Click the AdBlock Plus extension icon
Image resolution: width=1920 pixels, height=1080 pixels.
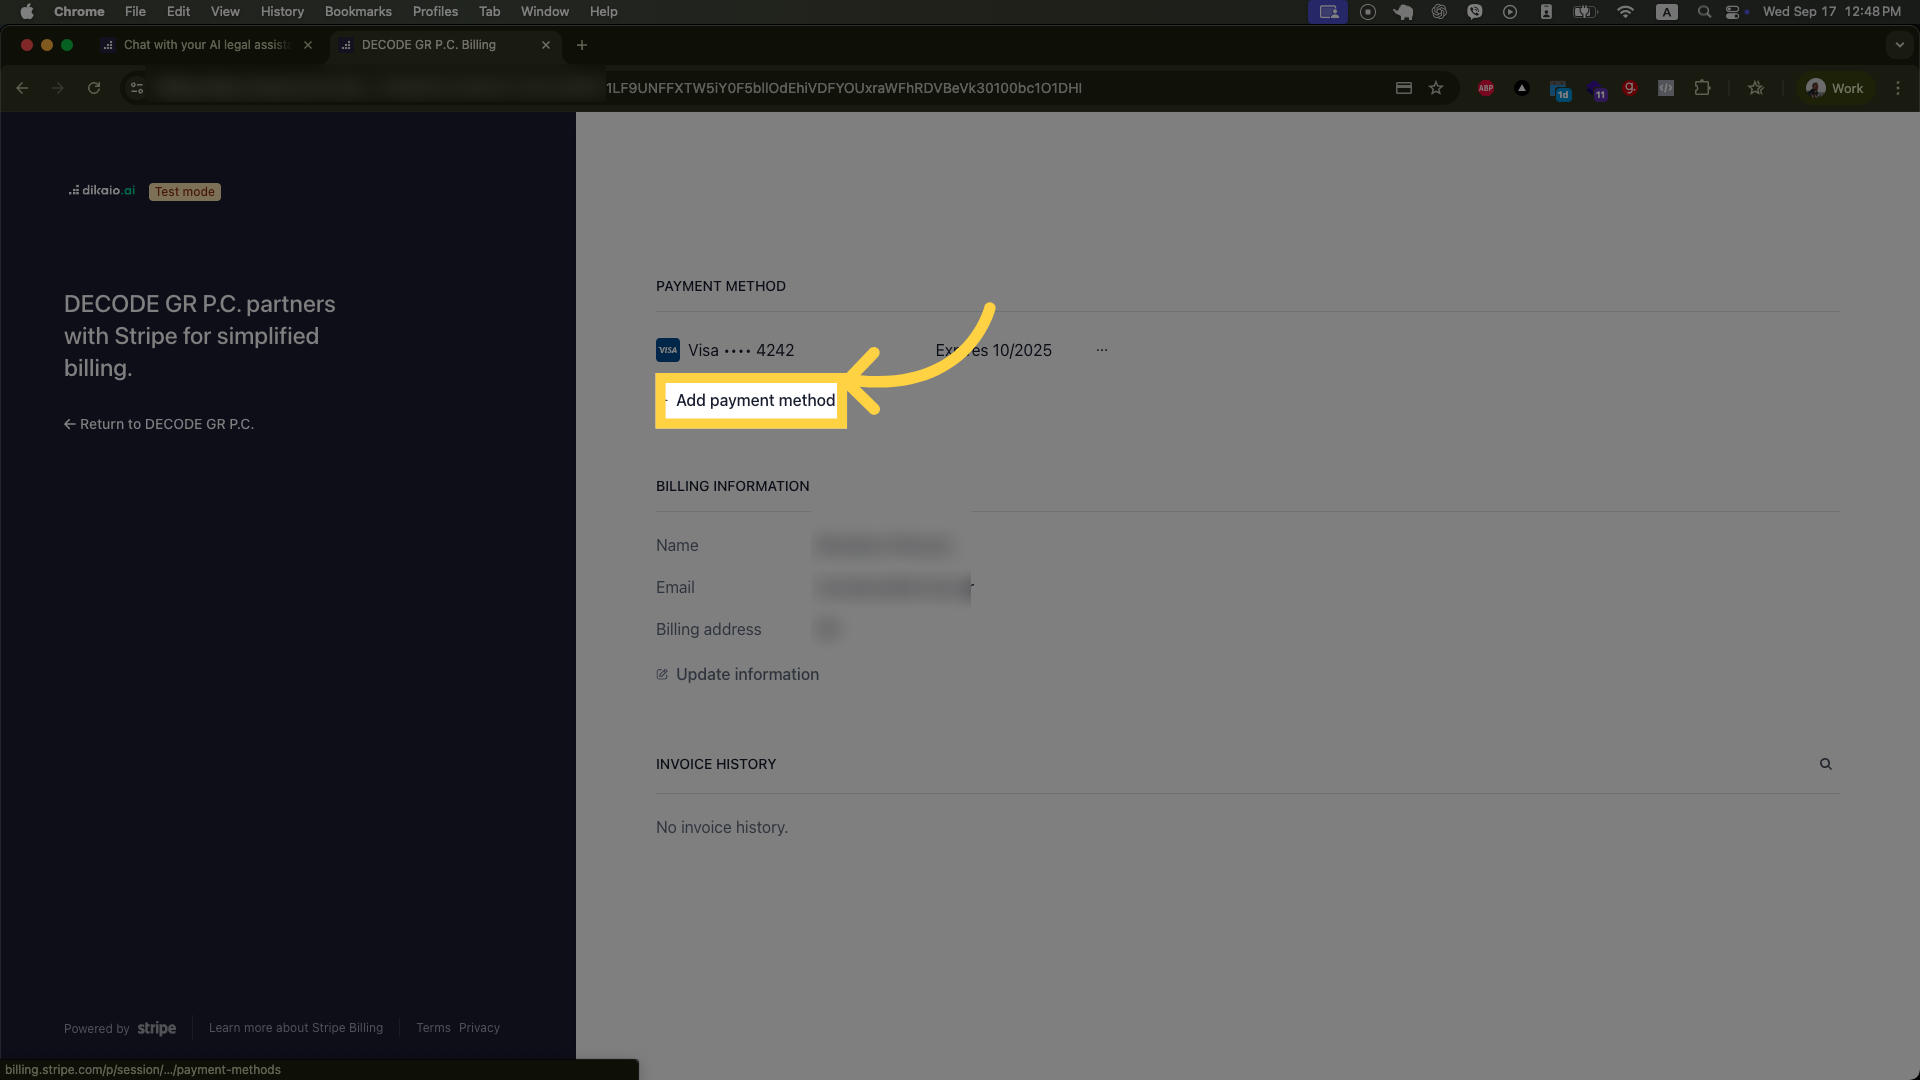(1486, 88)
